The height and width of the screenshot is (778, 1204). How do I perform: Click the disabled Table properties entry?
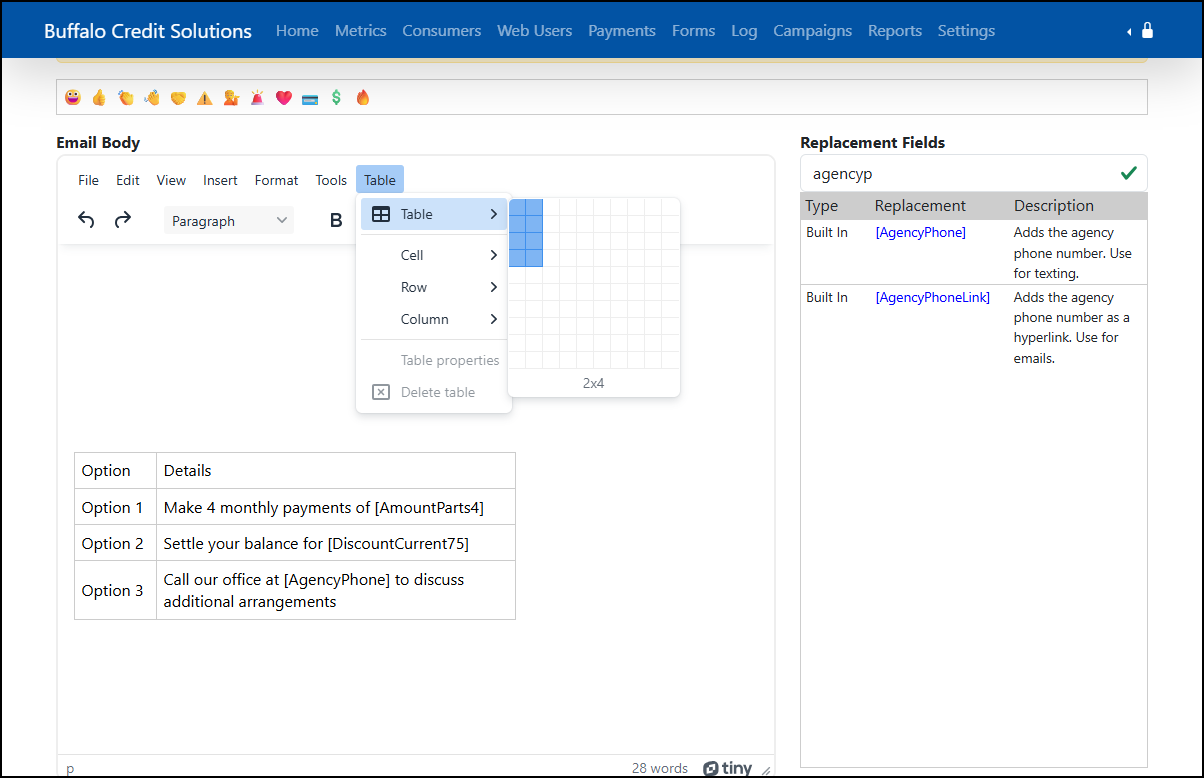(434, 360)
